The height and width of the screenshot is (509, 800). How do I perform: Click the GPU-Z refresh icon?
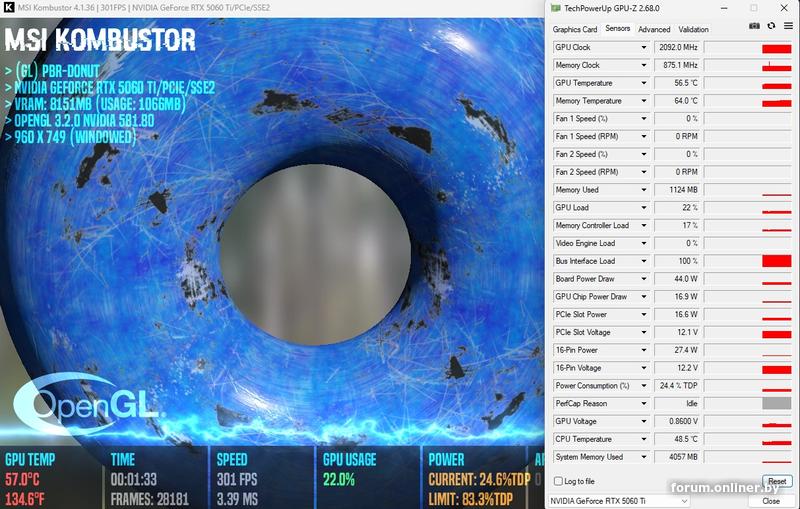[771, 26]
